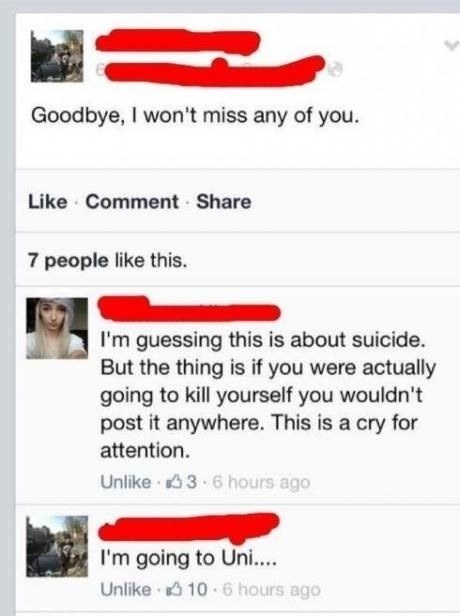Viewport: 460px width, 616px height.
Task: Open the redacted name above Uni reply
Action: (189, 526)
